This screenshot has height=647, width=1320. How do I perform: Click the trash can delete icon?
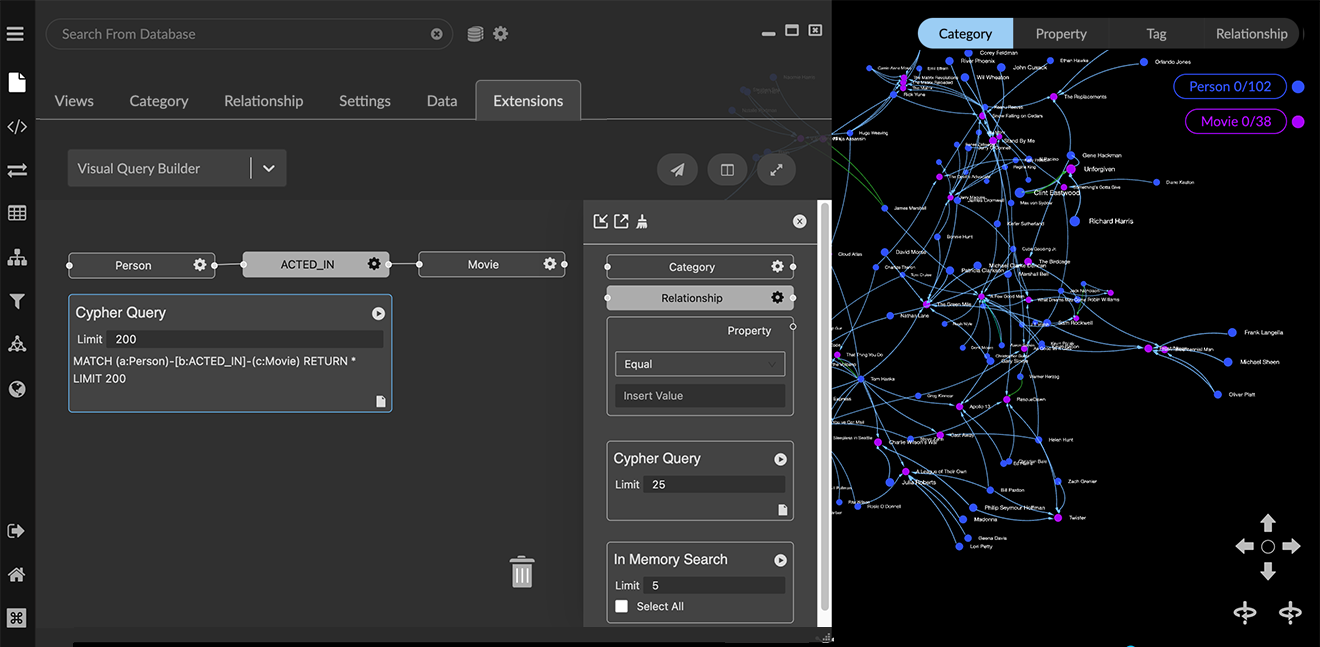522,572
